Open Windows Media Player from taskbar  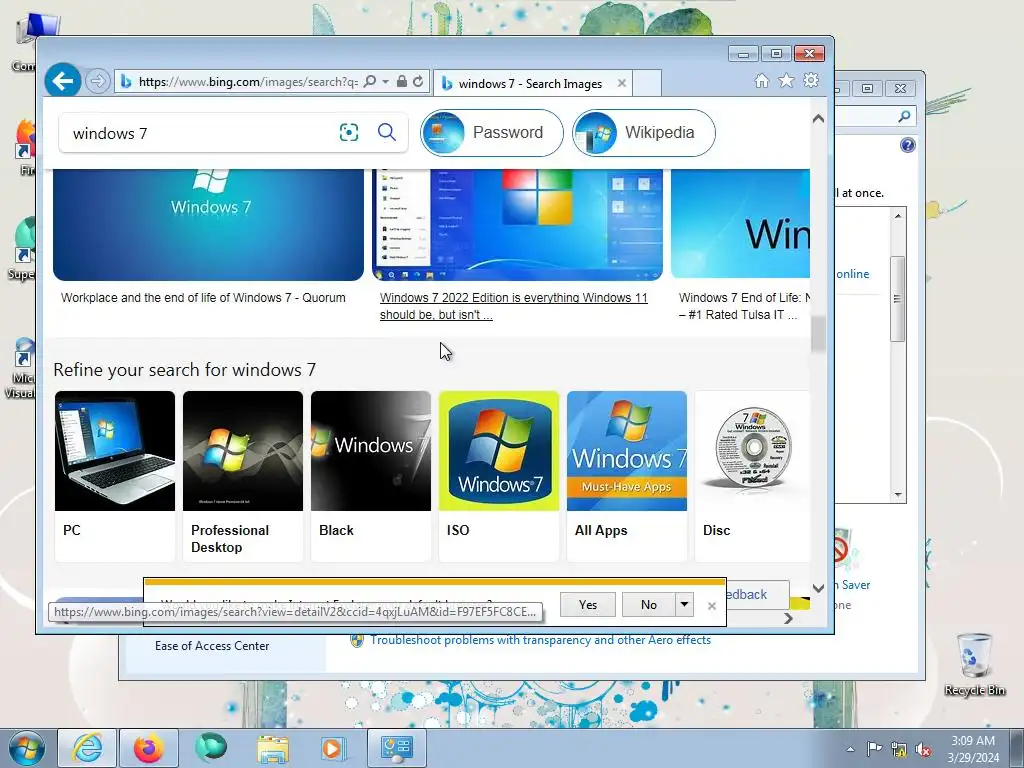point(333,748)
